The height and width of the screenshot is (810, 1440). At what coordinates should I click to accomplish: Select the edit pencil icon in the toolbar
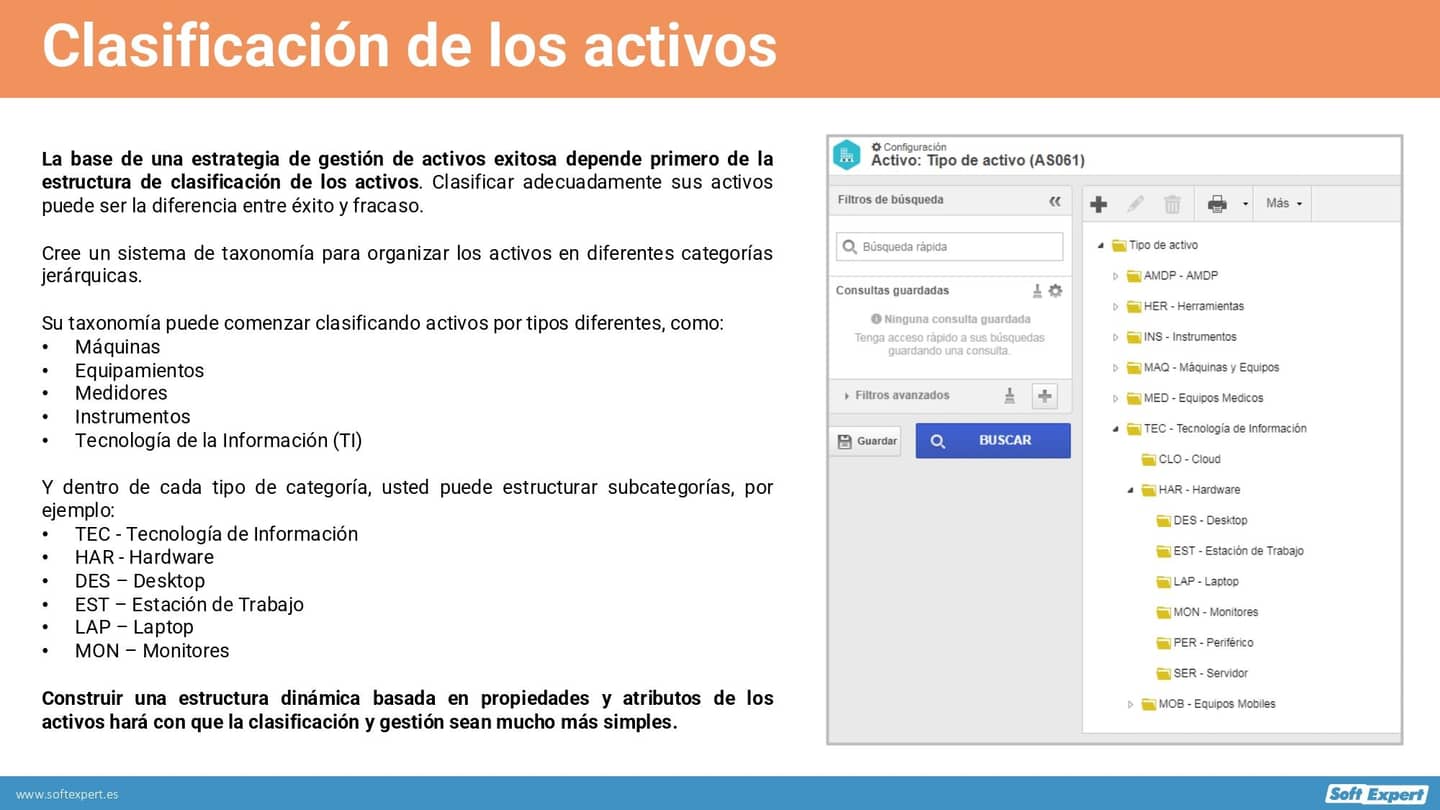pyautogui.click(x=1136, y=204)
